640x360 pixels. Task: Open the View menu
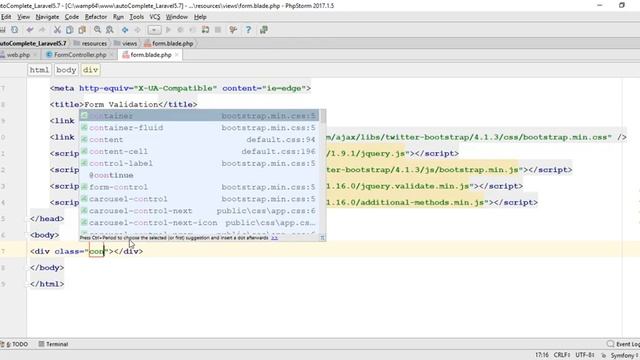coord(23,17)
